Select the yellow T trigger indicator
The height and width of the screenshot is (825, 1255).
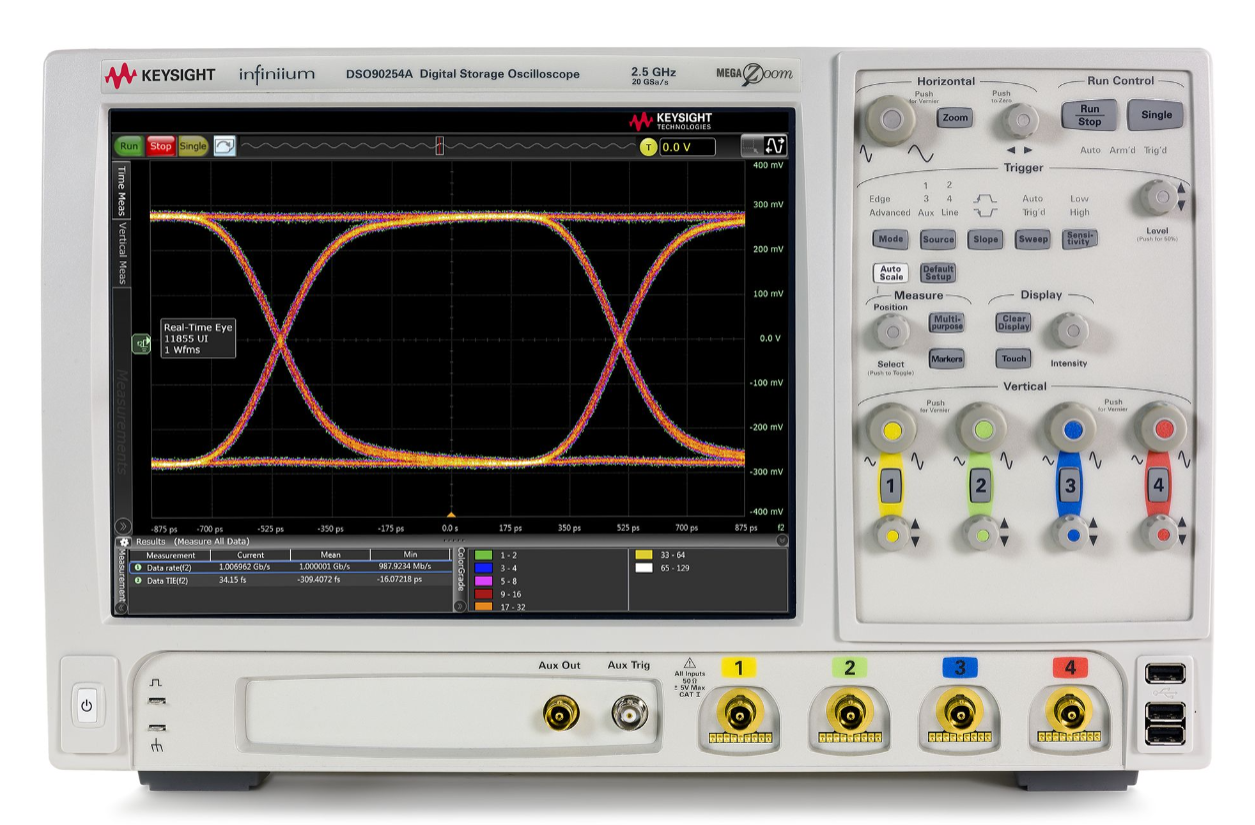coord(649,146)
